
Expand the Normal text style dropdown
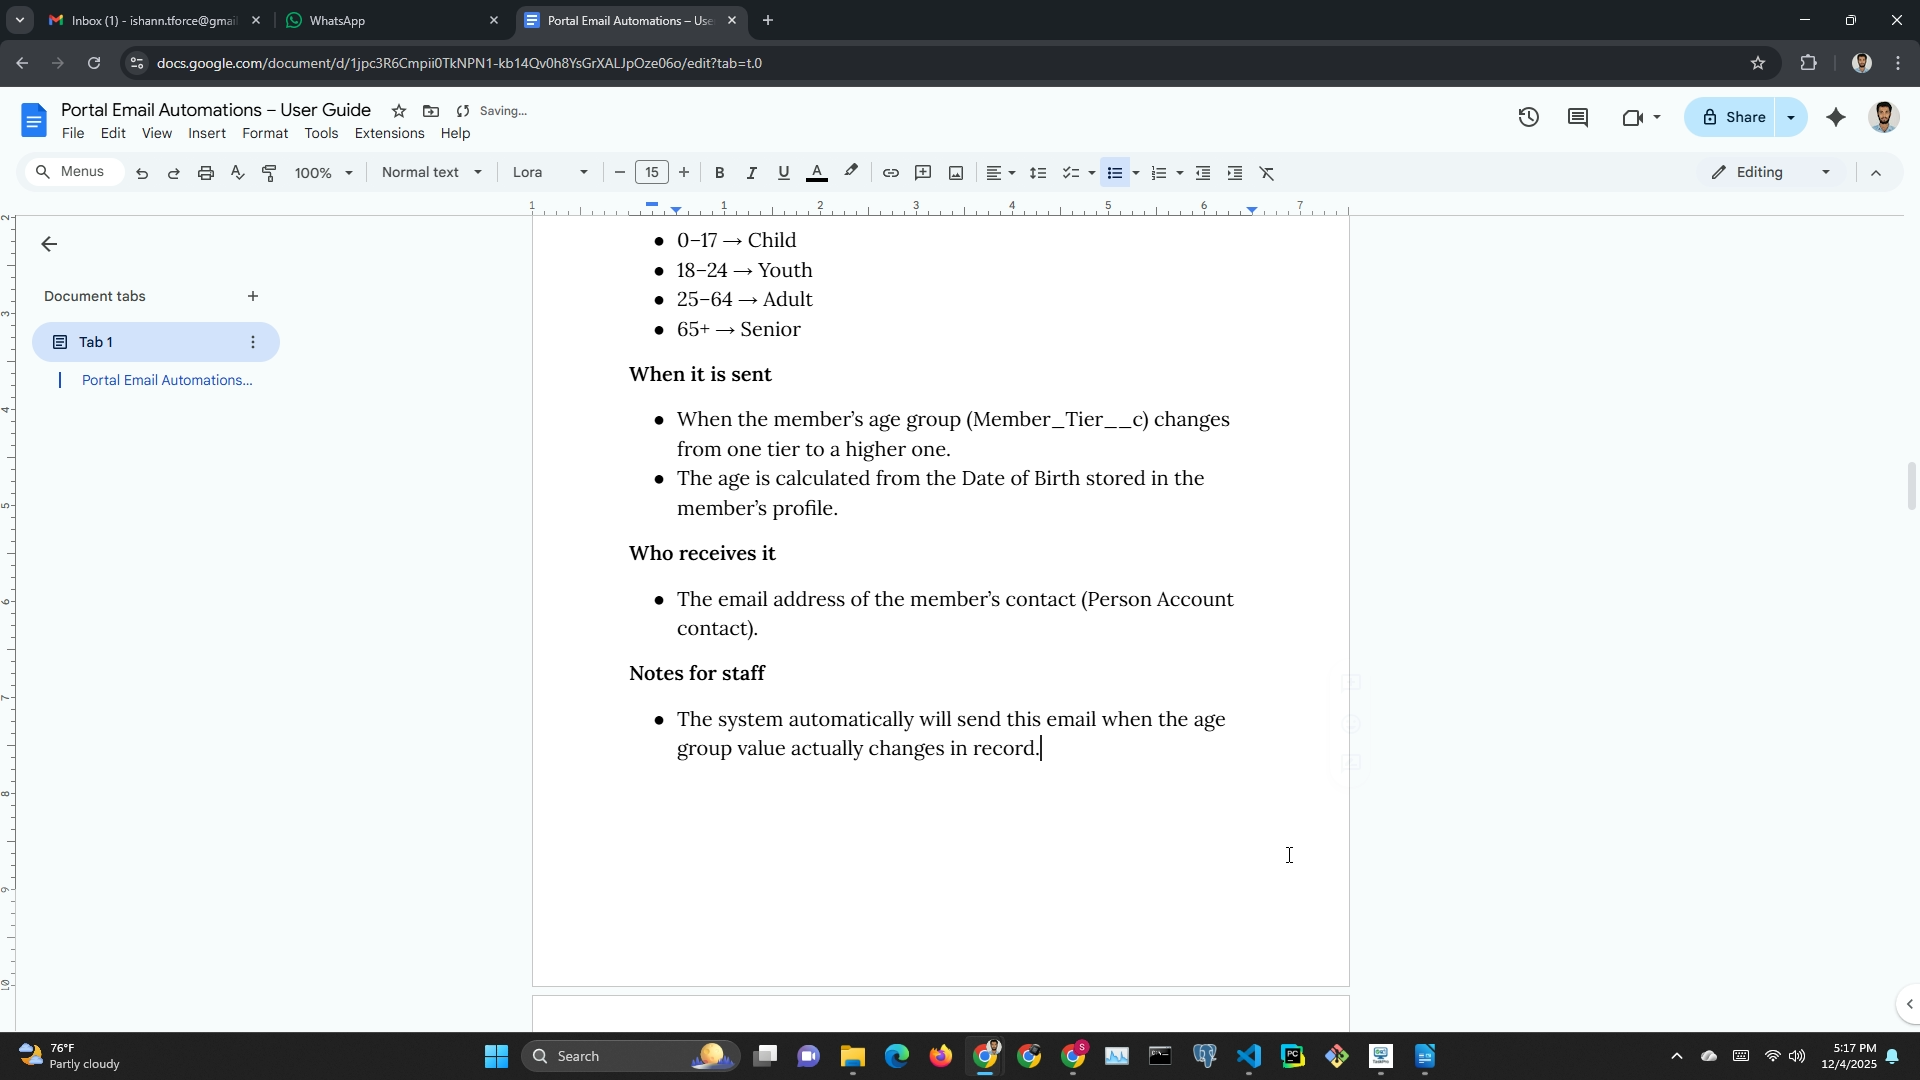click(431, 173)
